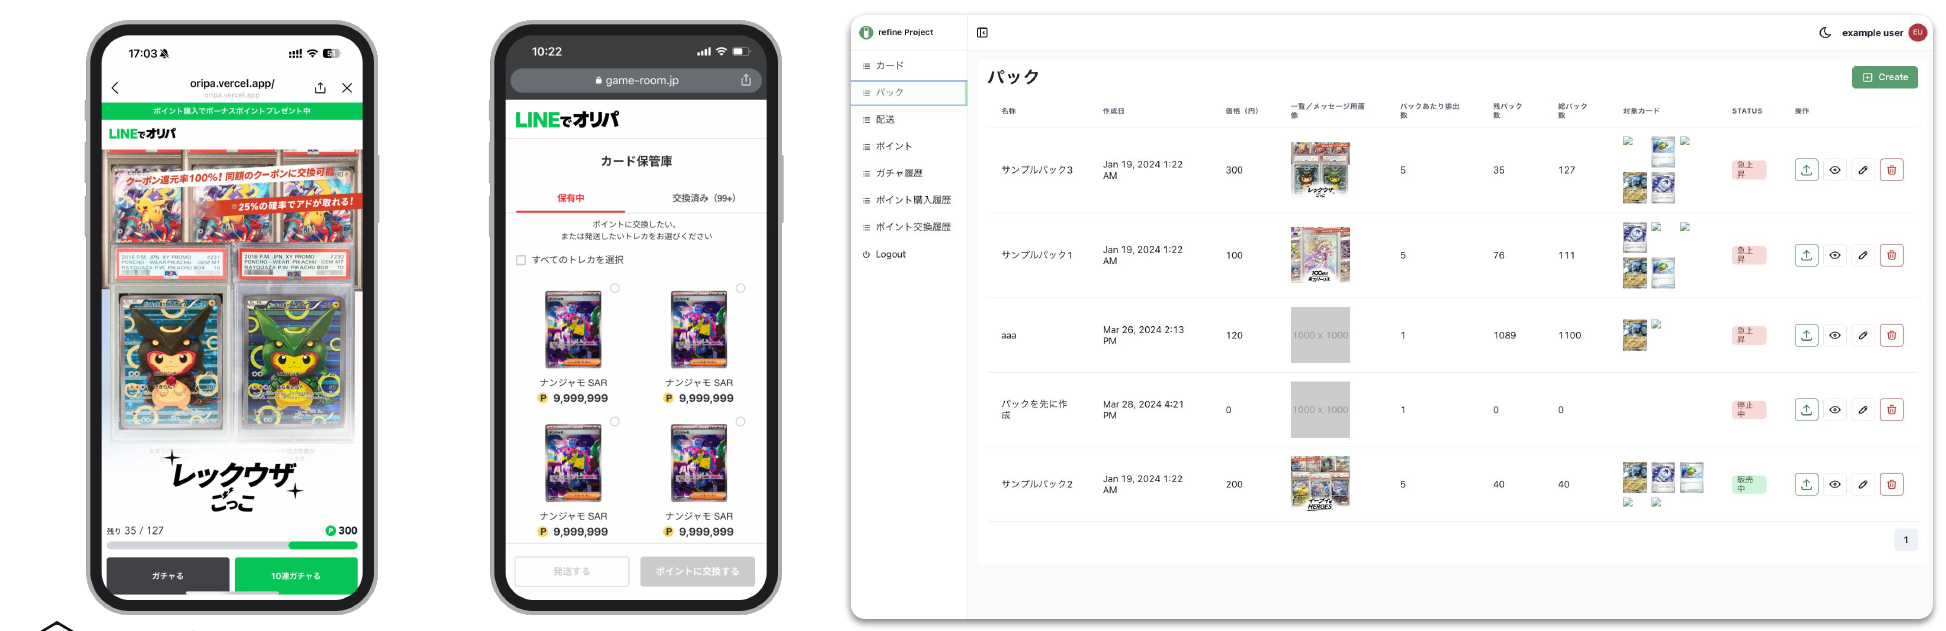Tap the green 10連ガチャる button

click(x=296, y=576)
